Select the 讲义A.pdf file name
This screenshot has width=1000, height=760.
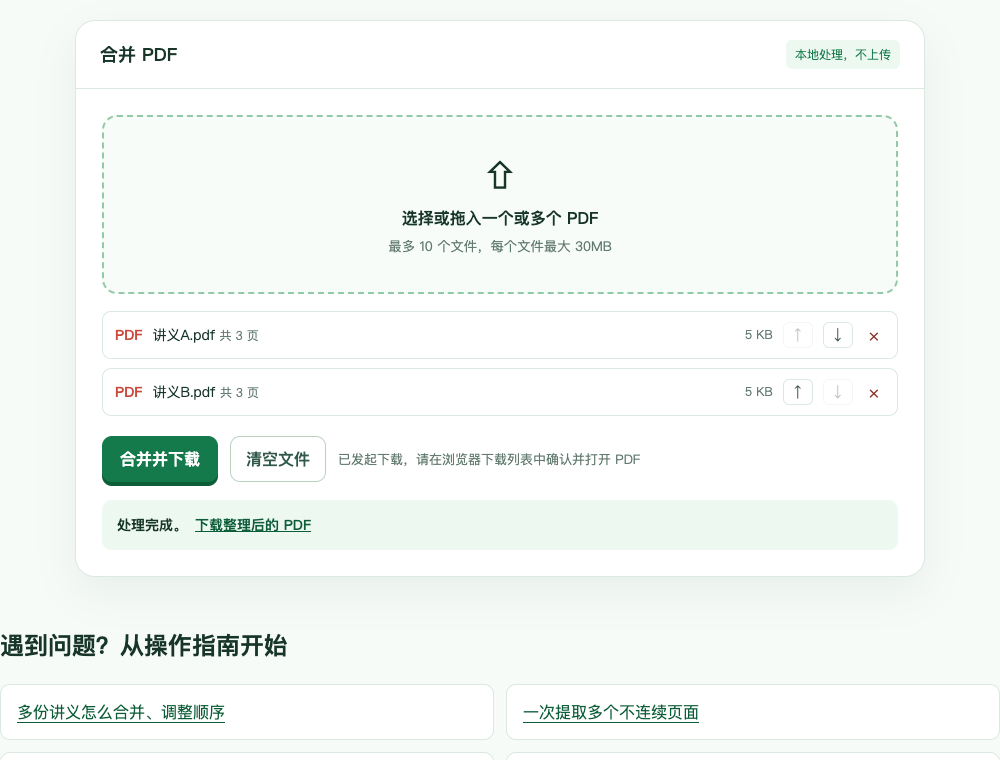pyautogui.click(x=184, y=335)
